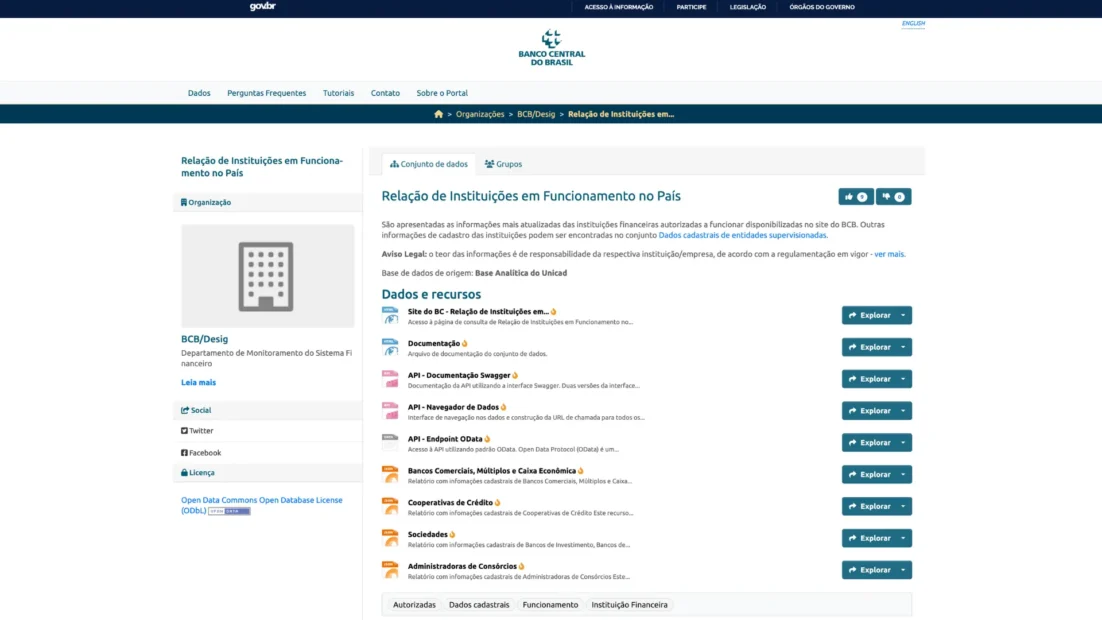1102x620 pixels.
Task: Click the Funcionamento tag
Action: tap(550, 605)
